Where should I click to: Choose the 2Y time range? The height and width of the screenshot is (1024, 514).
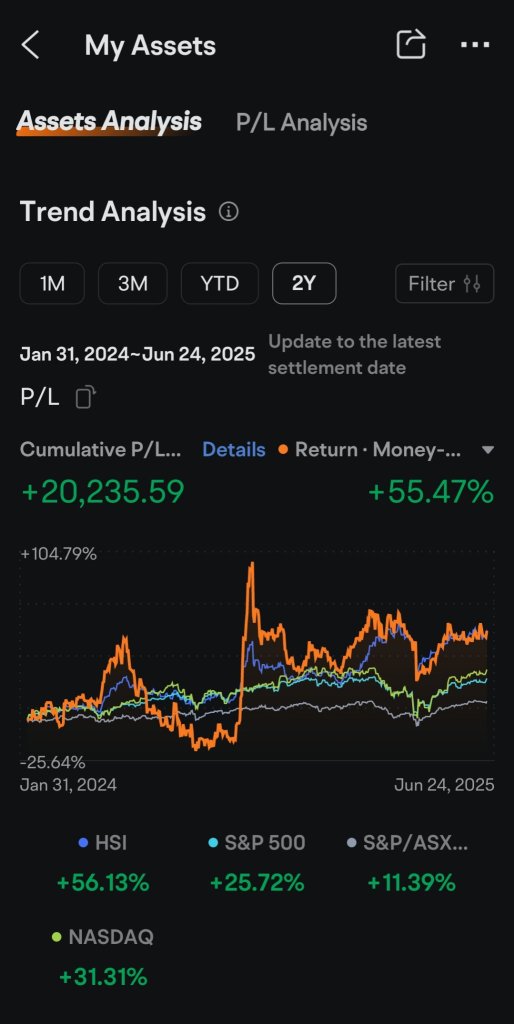[304, 283]
